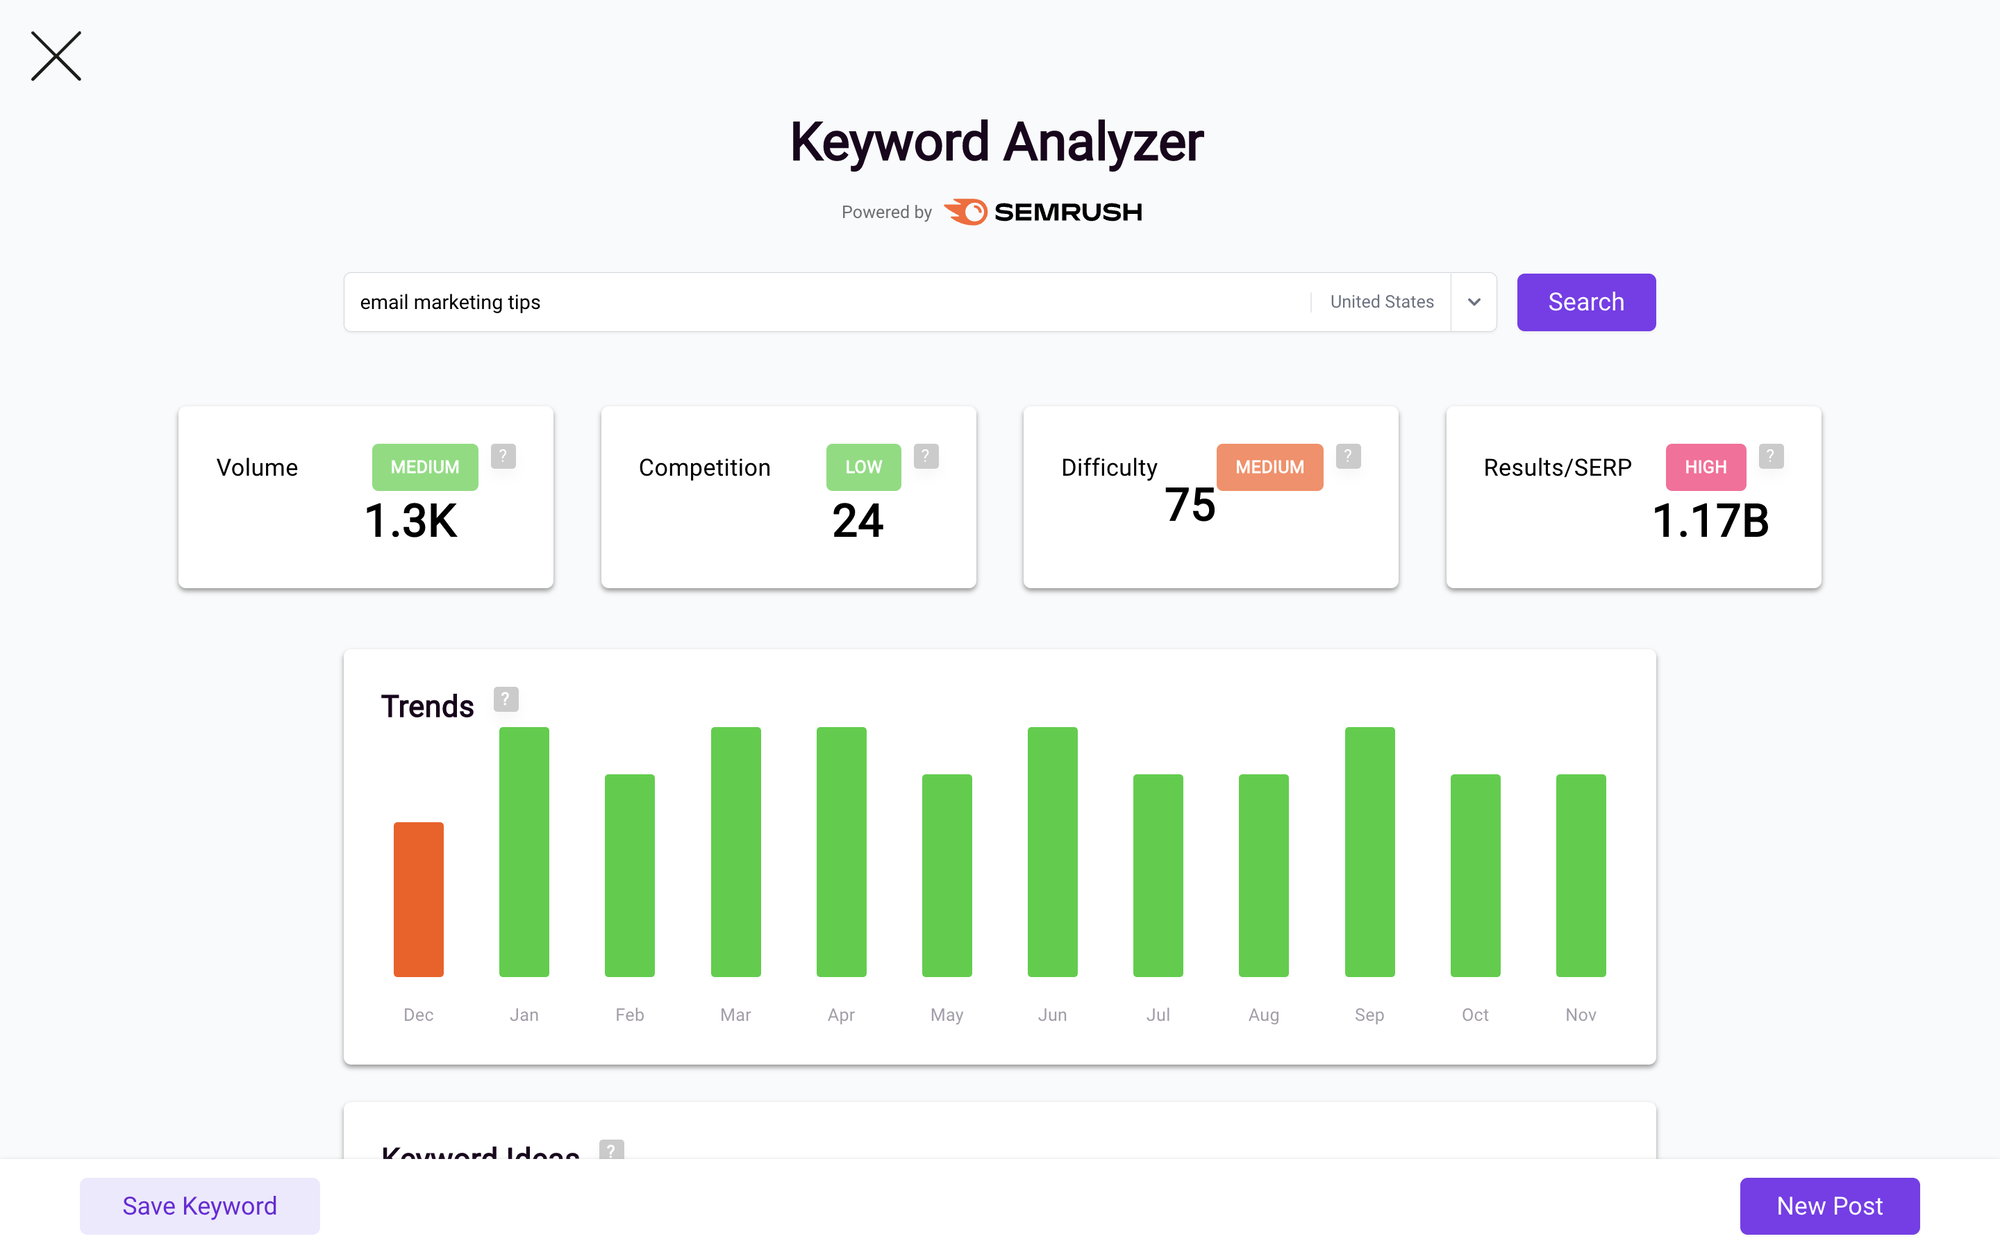Click the HIGH Results/SERP badge
The image size is (2000, 1250).
[1705, 467]
